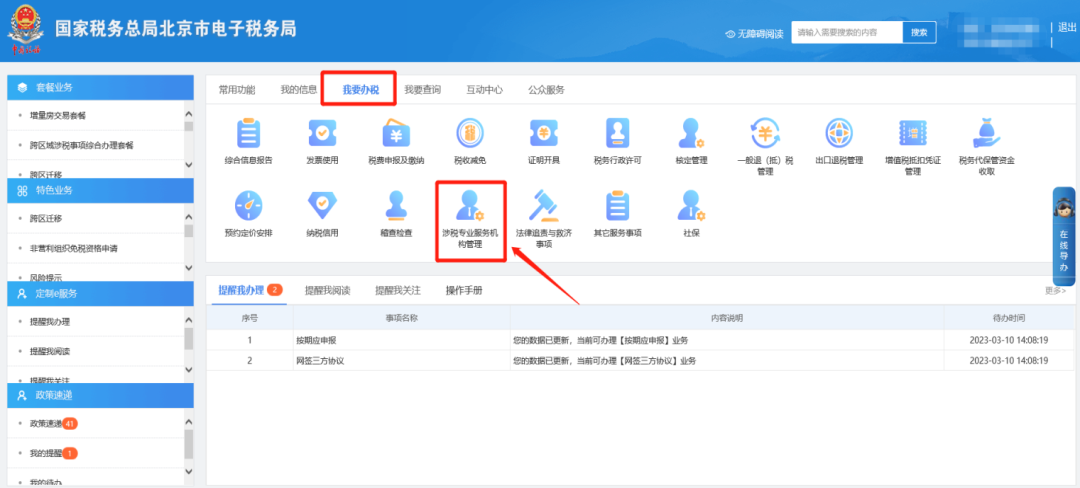This screenshot has height=488, width=1080.
Task: Click the 搜索 button
Action: coord(919,32)
